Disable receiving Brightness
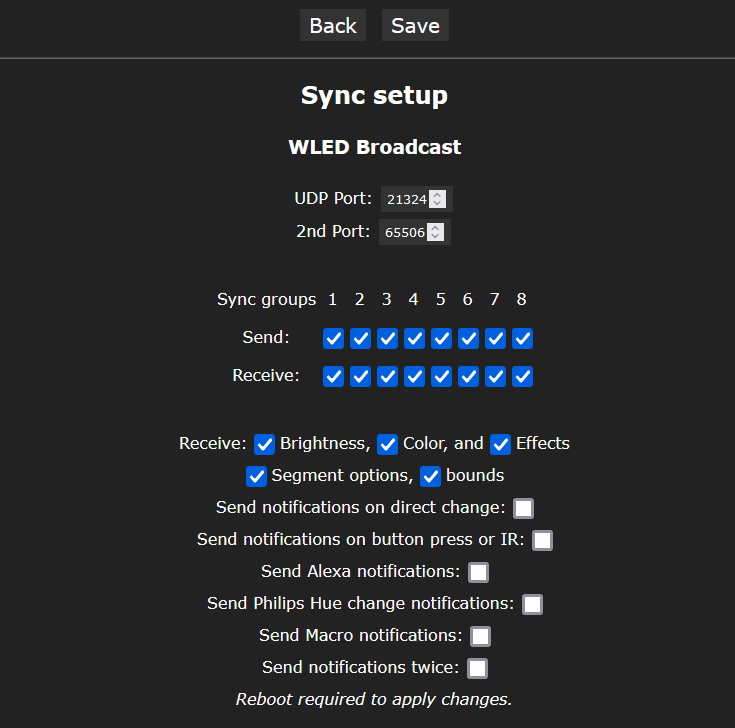The width and height of the screenshot is (735, 728). click(265, 444)
